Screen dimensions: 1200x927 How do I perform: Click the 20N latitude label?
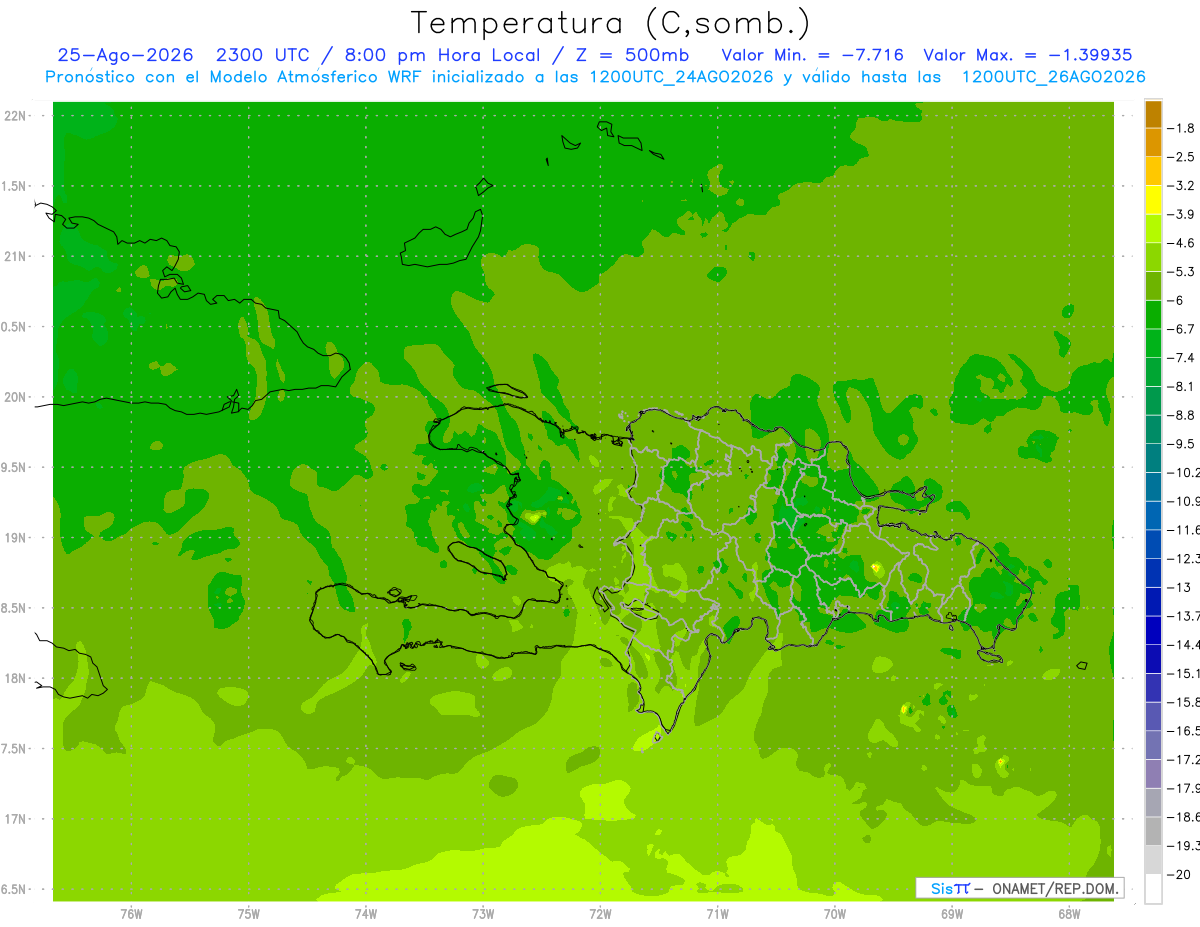[x=16, y=397]
